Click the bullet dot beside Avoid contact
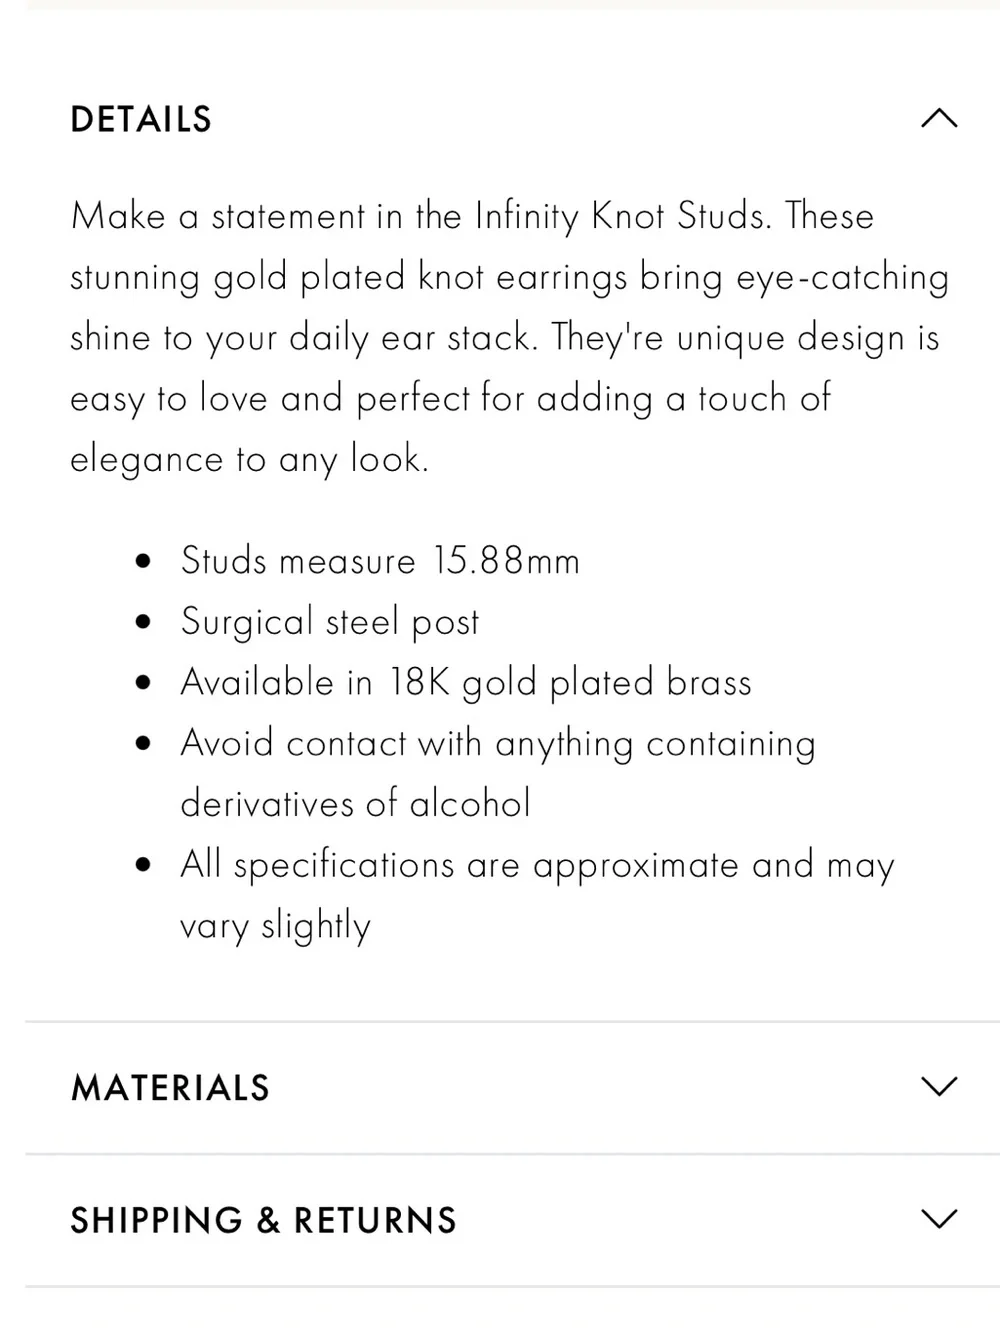This screenshot has height=1333, width=1000. [x=145, y=746]
